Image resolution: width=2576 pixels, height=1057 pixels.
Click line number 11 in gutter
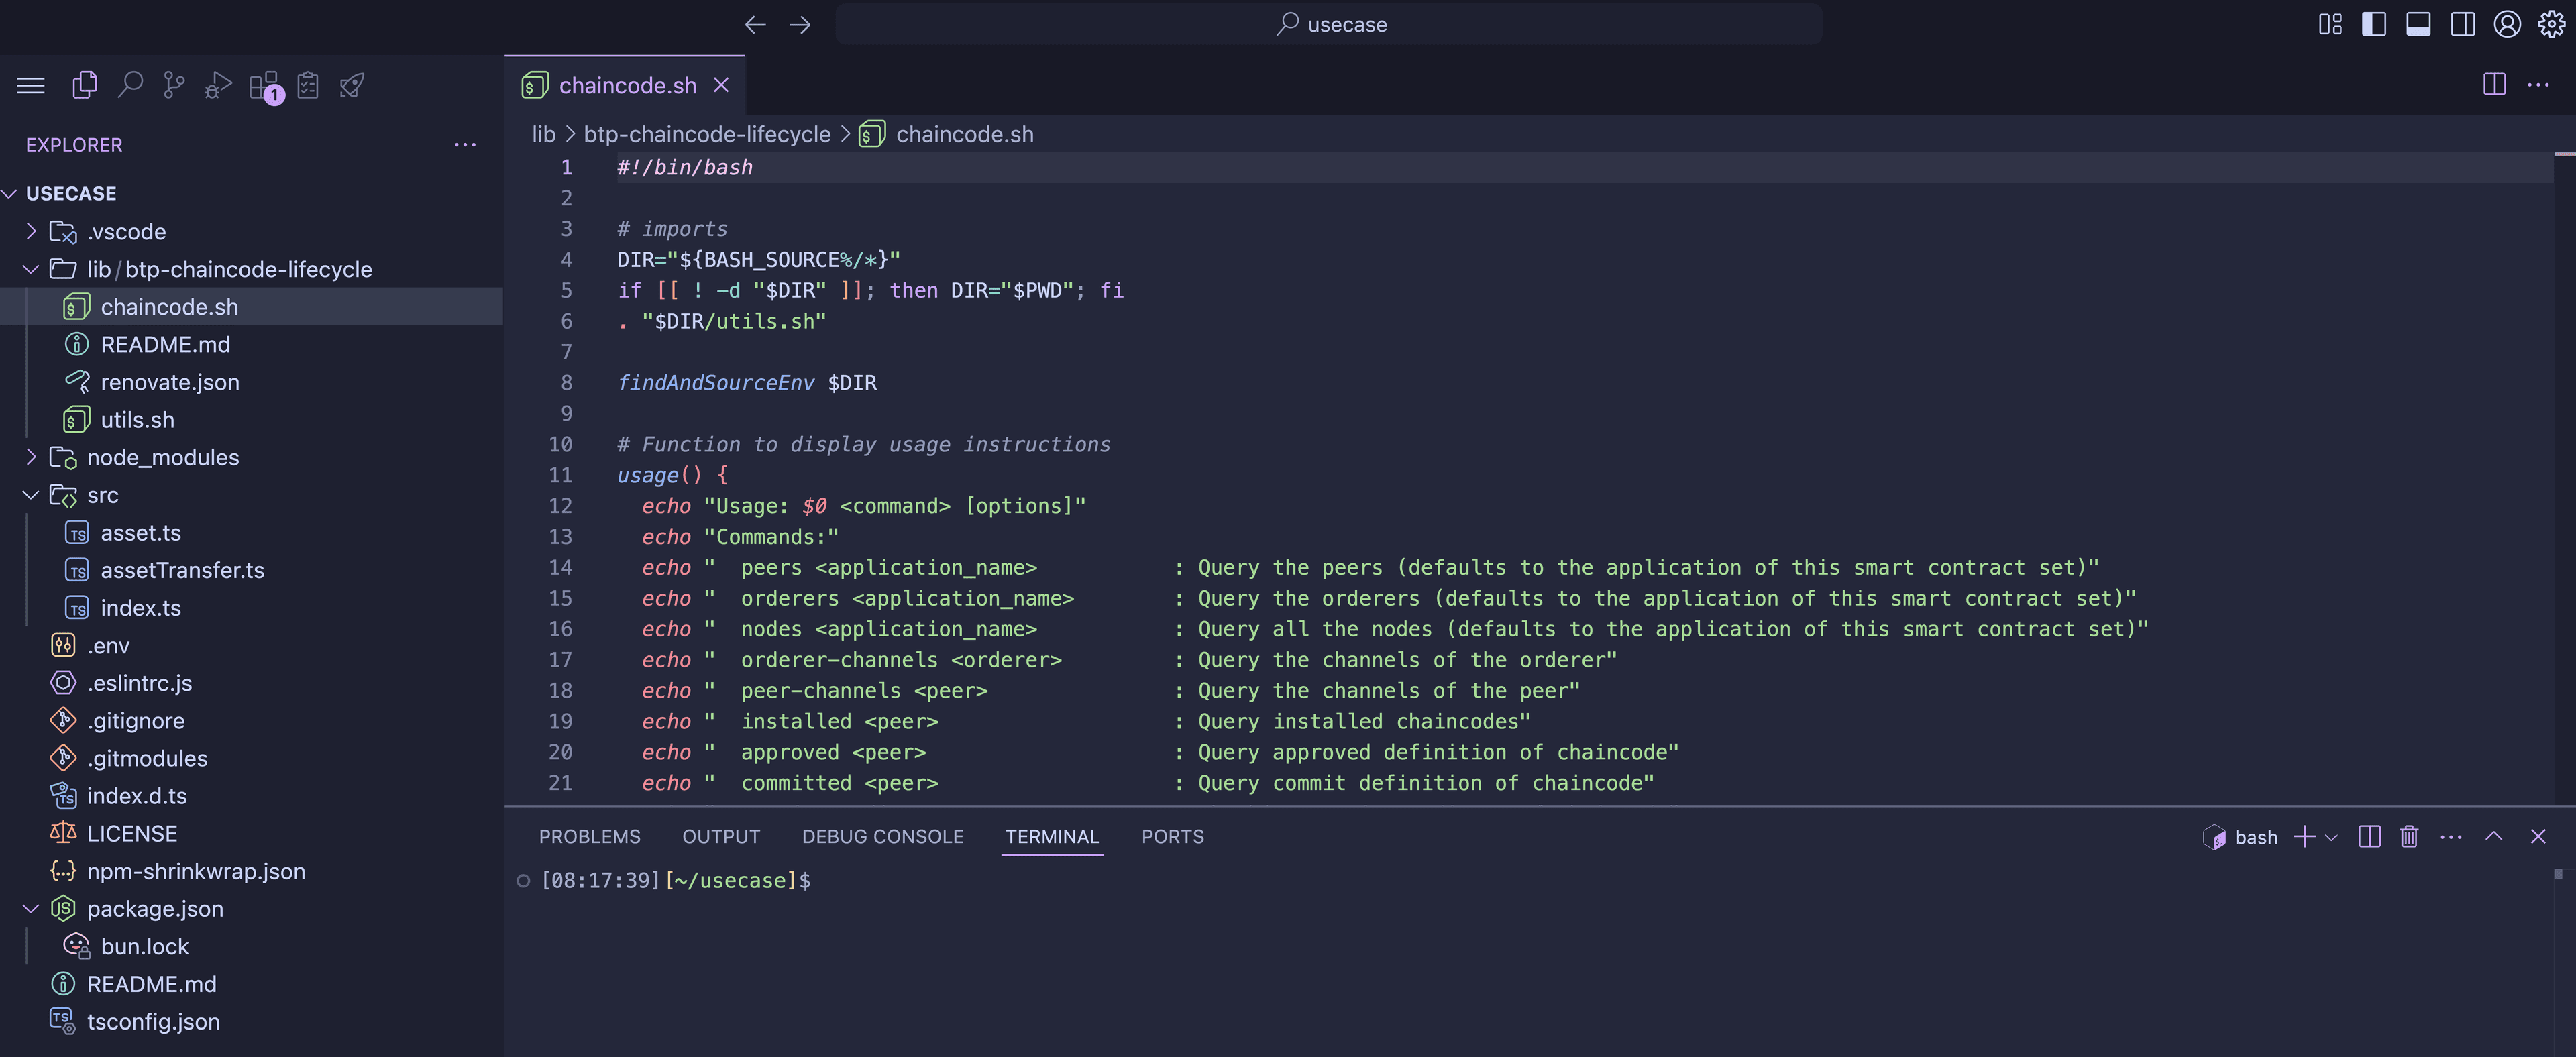(x=561, y=475)
